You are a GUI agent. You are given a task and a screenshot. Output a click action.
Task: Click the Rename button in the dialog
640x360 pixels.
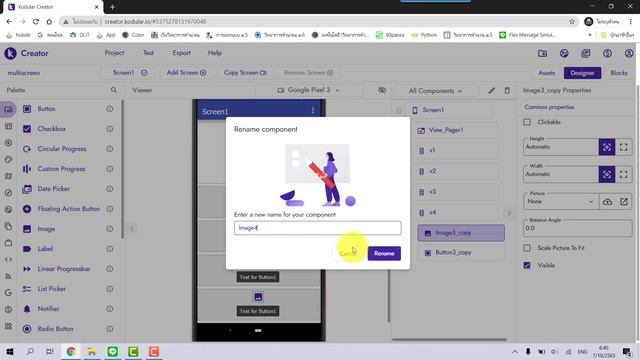[384, 253]
